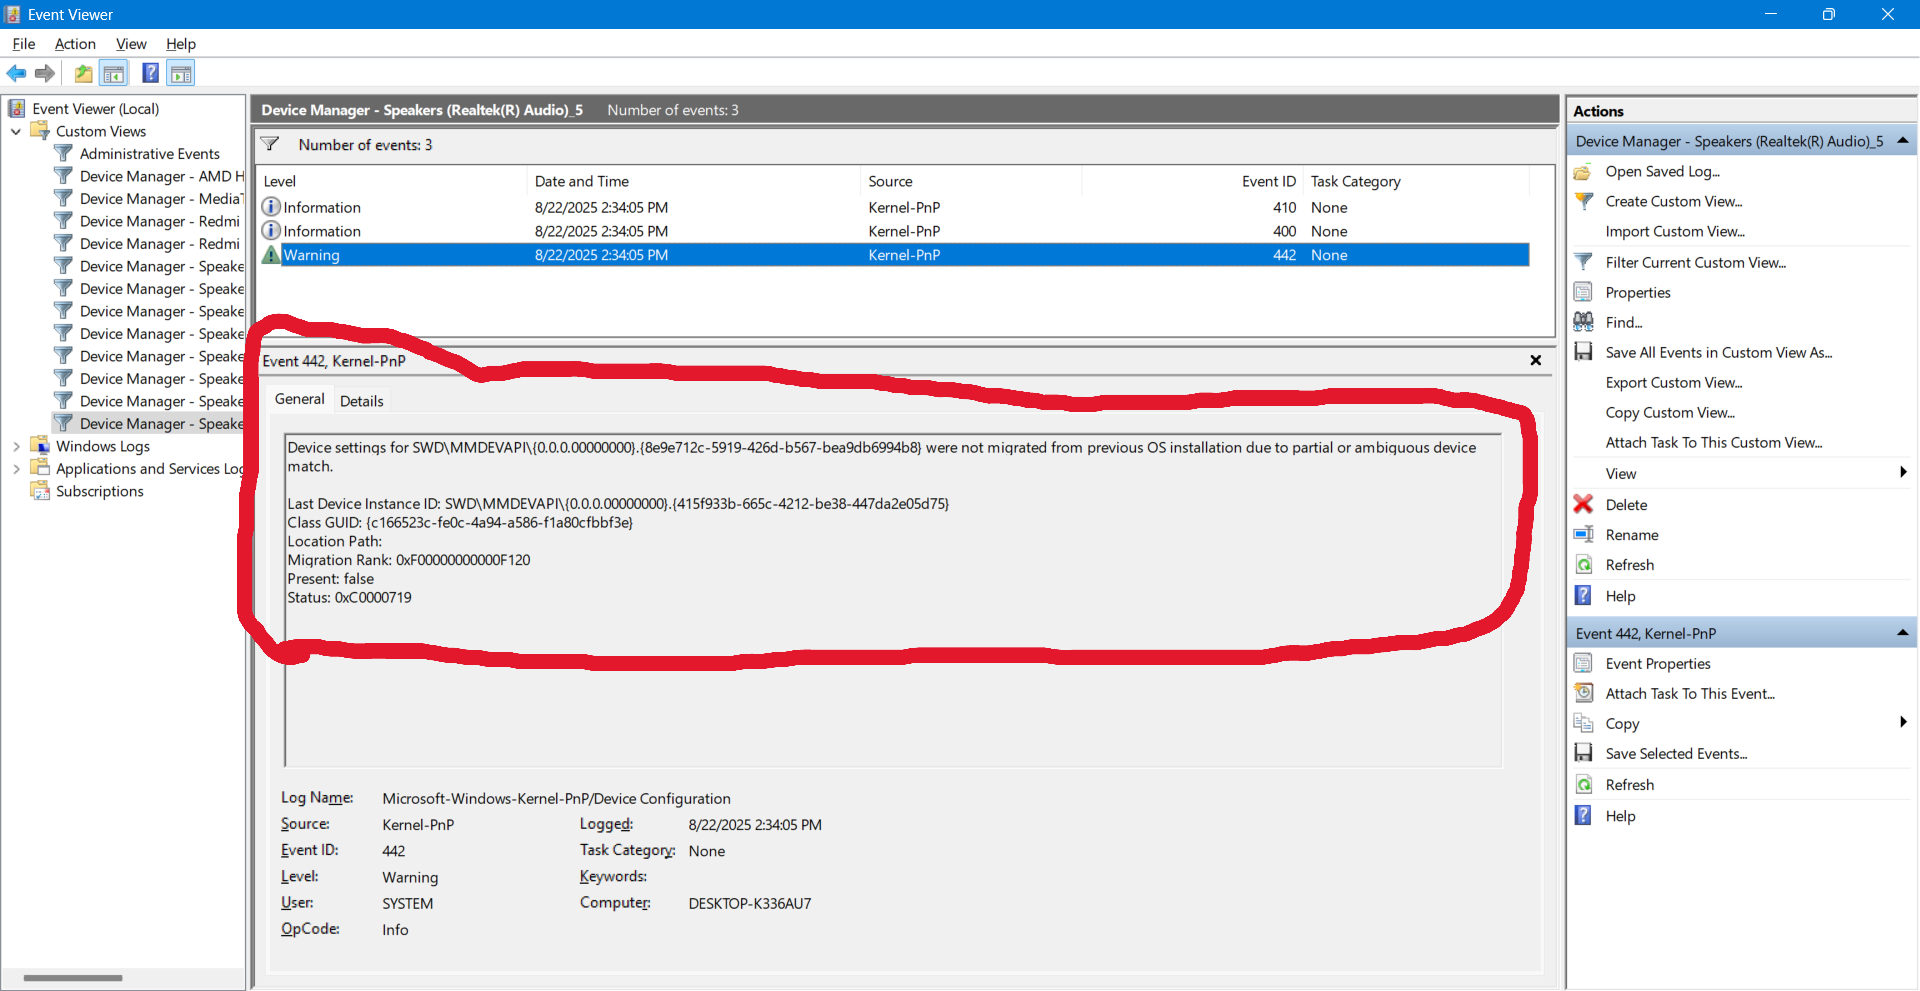
Task: Expand the Applications and Services Logs node
Action: (x=16, y=468)
